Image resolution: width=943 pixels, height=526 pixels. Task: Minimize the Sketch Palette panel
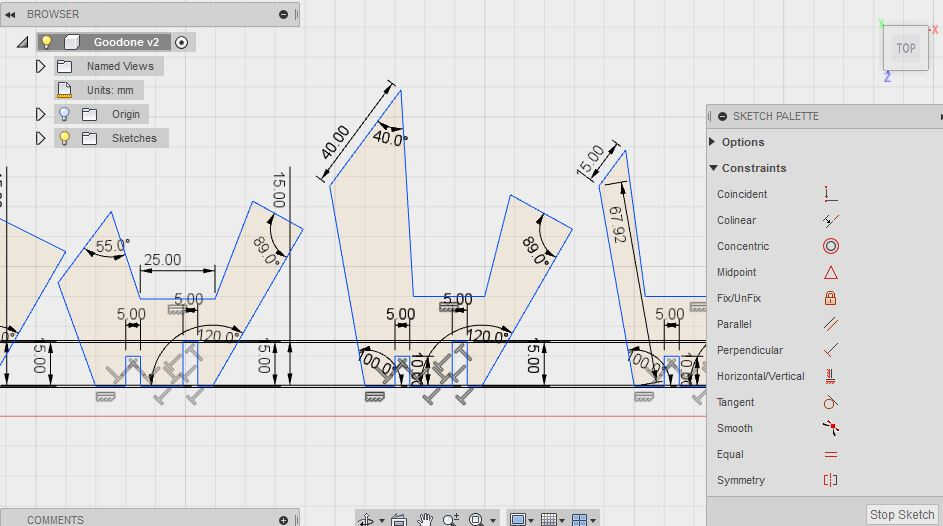click(722, 117)
